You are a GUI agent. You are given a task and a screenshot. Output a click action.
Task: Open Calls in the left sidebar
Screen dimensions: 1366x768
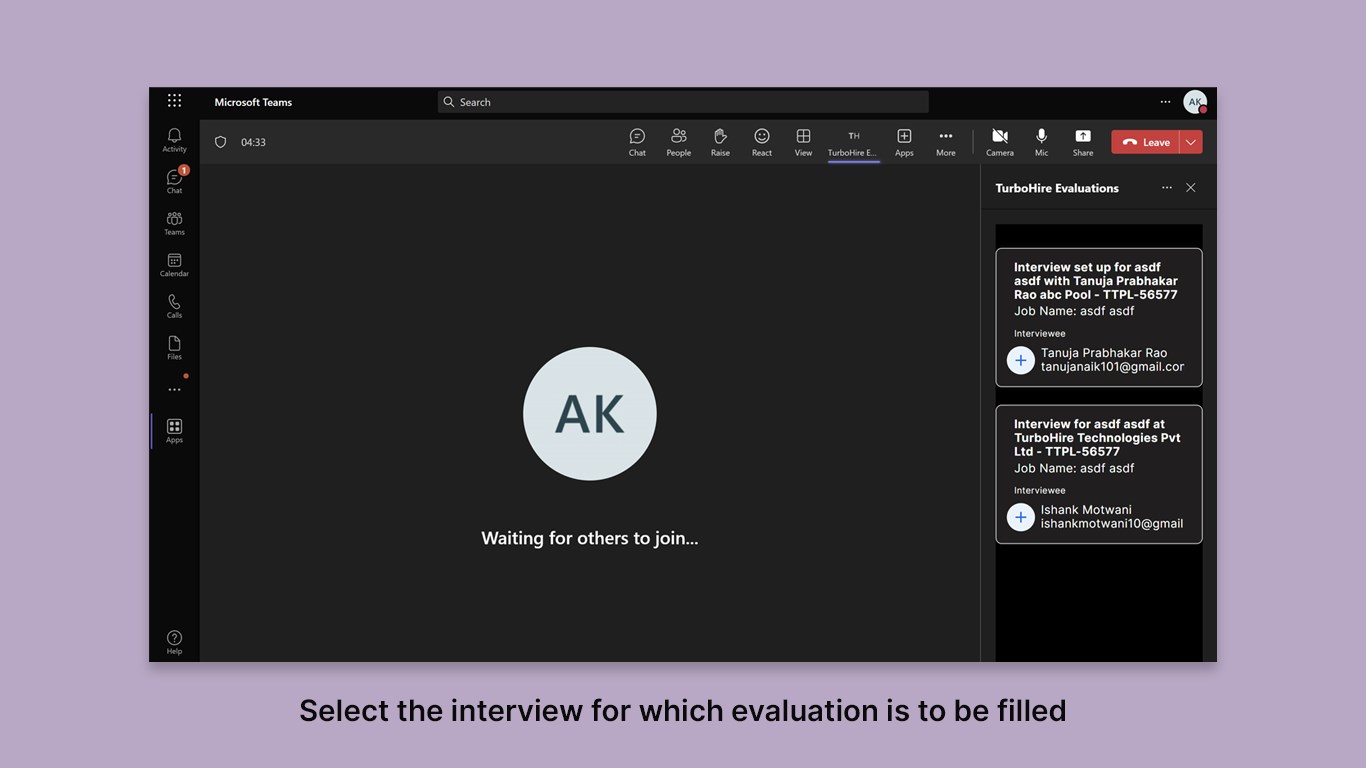click(x=175, y=306)
